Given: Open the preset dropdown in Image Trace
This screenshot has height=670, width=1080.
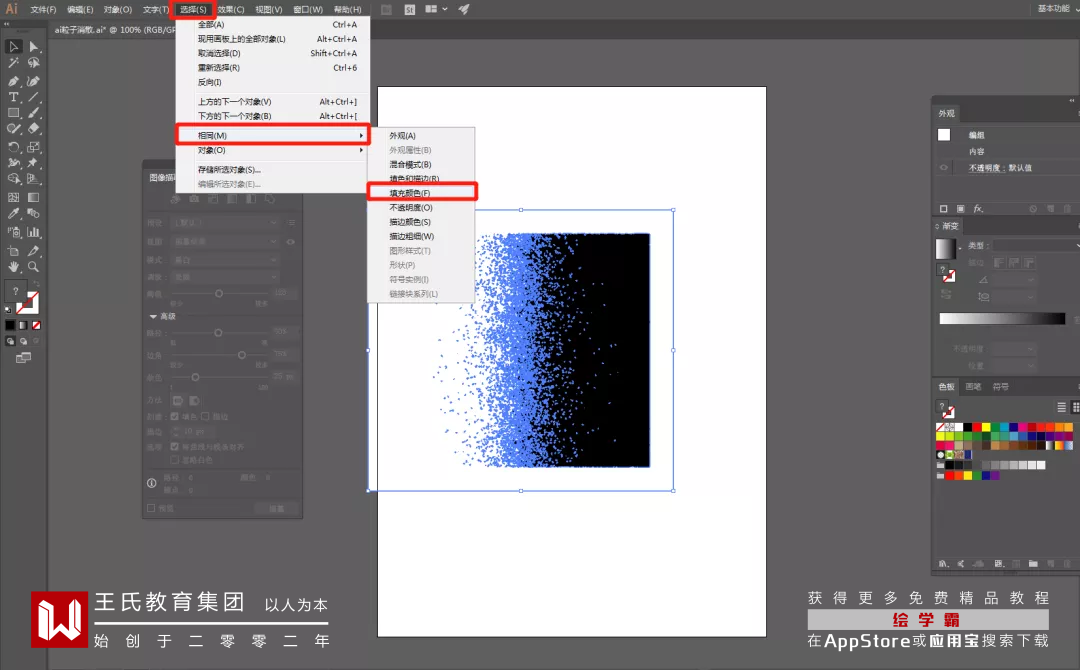Looking at the screenshot, I should pos(226,223).
